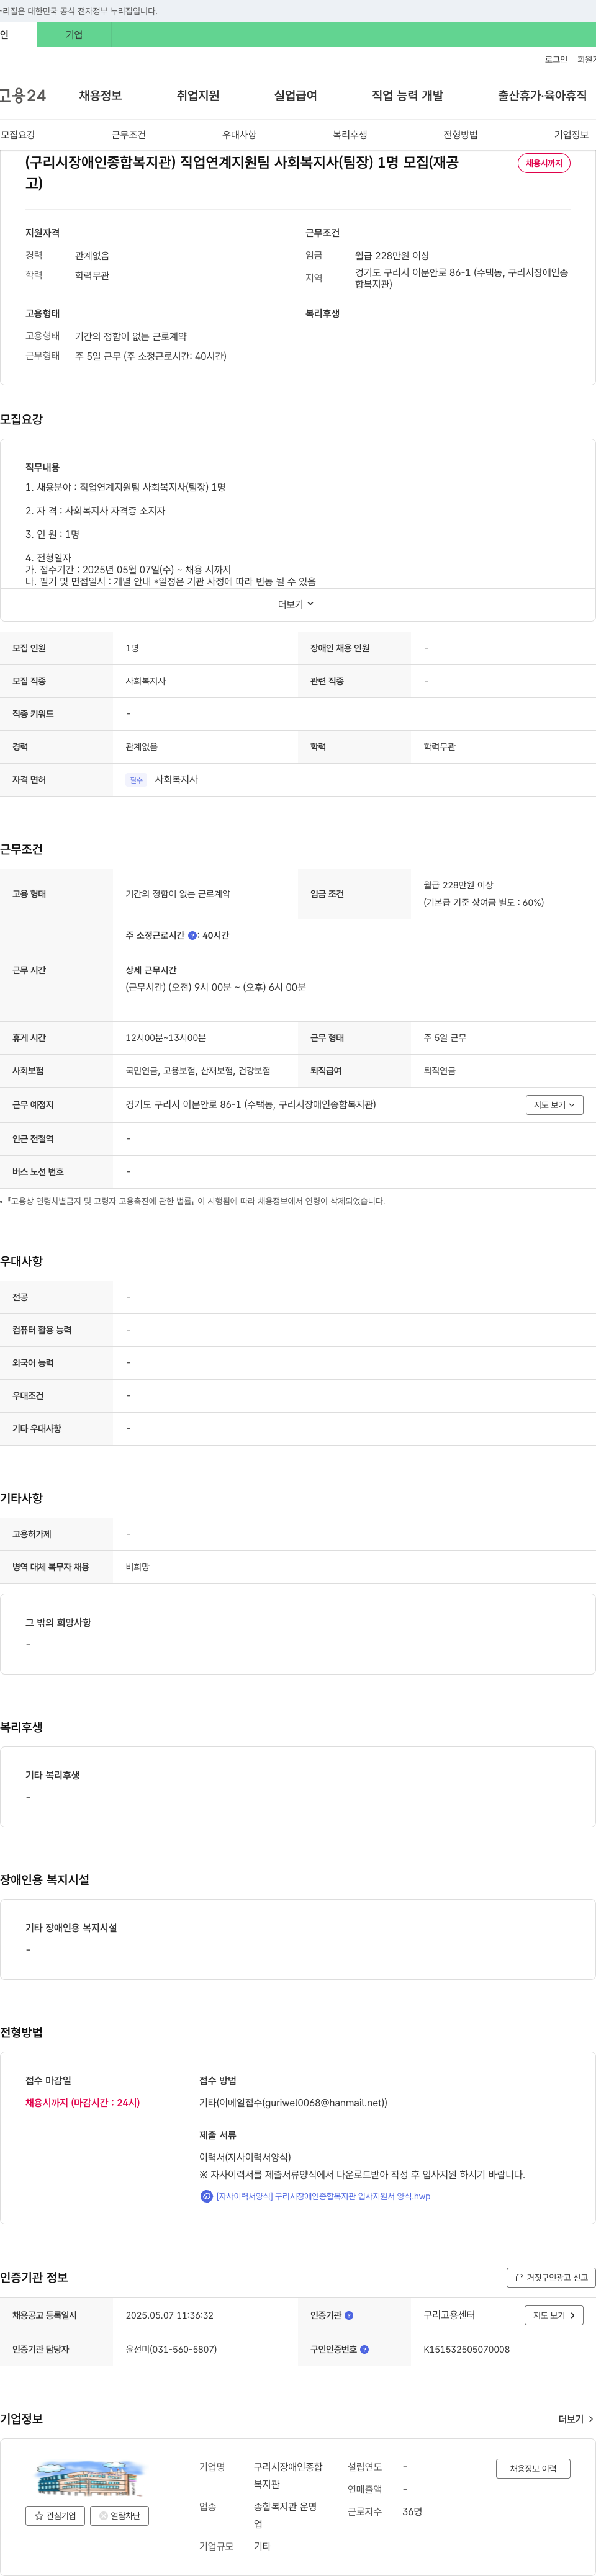Open 지도 보기 for 근무 예정지
Screen dimensions: 596x2576
tap(554, 1105)
